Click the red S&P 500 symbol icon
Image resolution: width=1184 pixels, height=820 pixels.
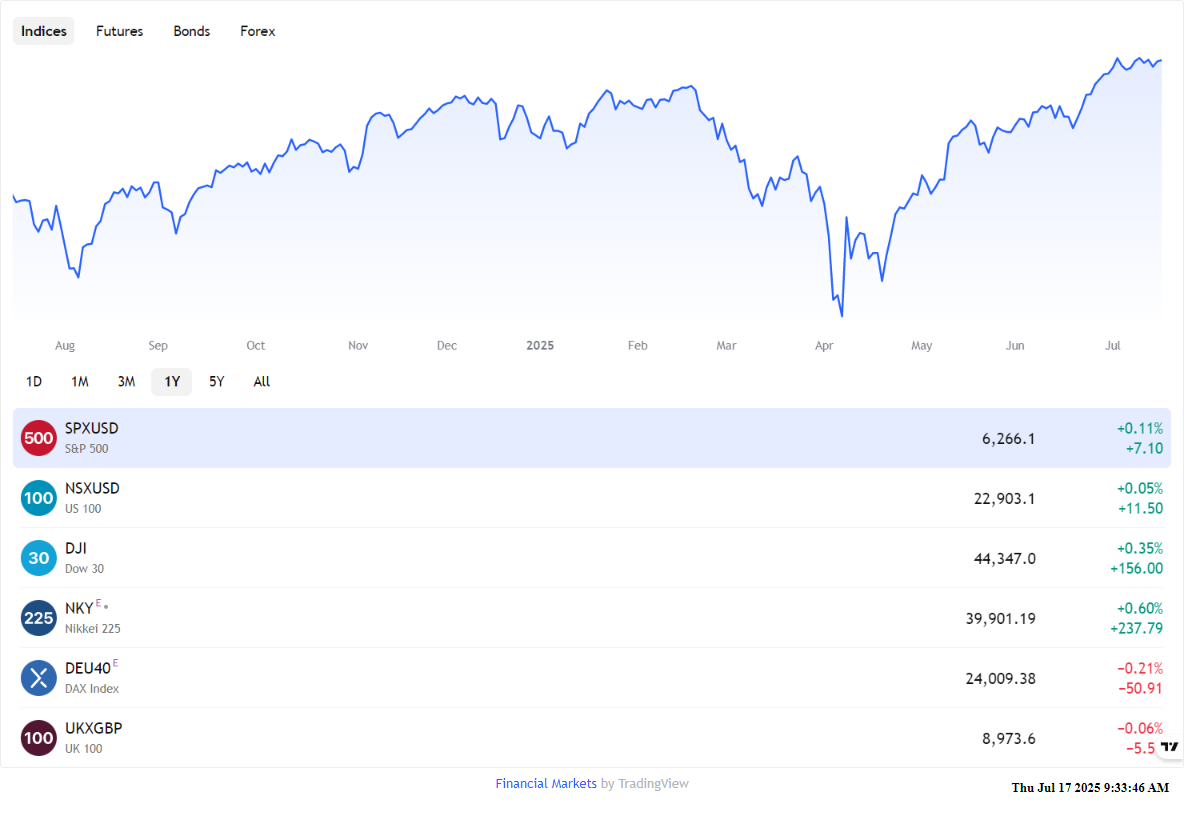coord(39,438)
